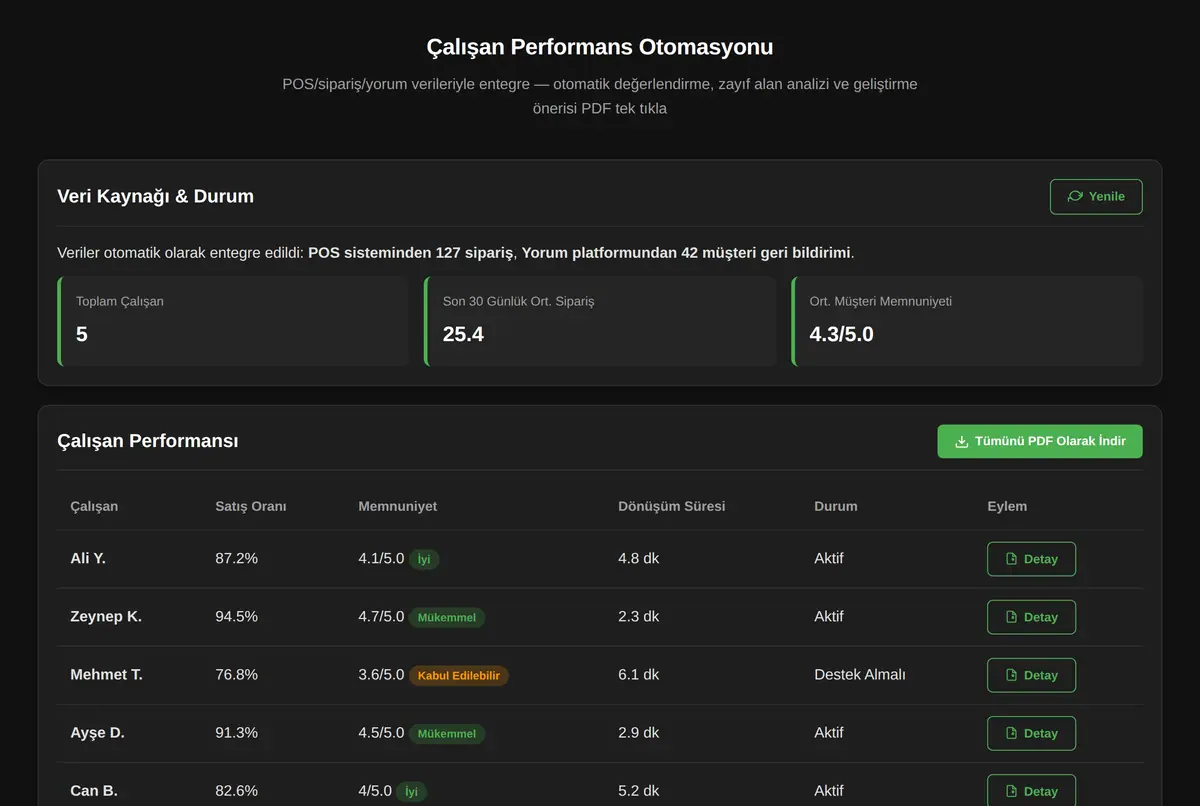Screen dimensions: 1200x806
Task: Click the Toplam Çalışan stat card
Action: (x=233, y=321)
